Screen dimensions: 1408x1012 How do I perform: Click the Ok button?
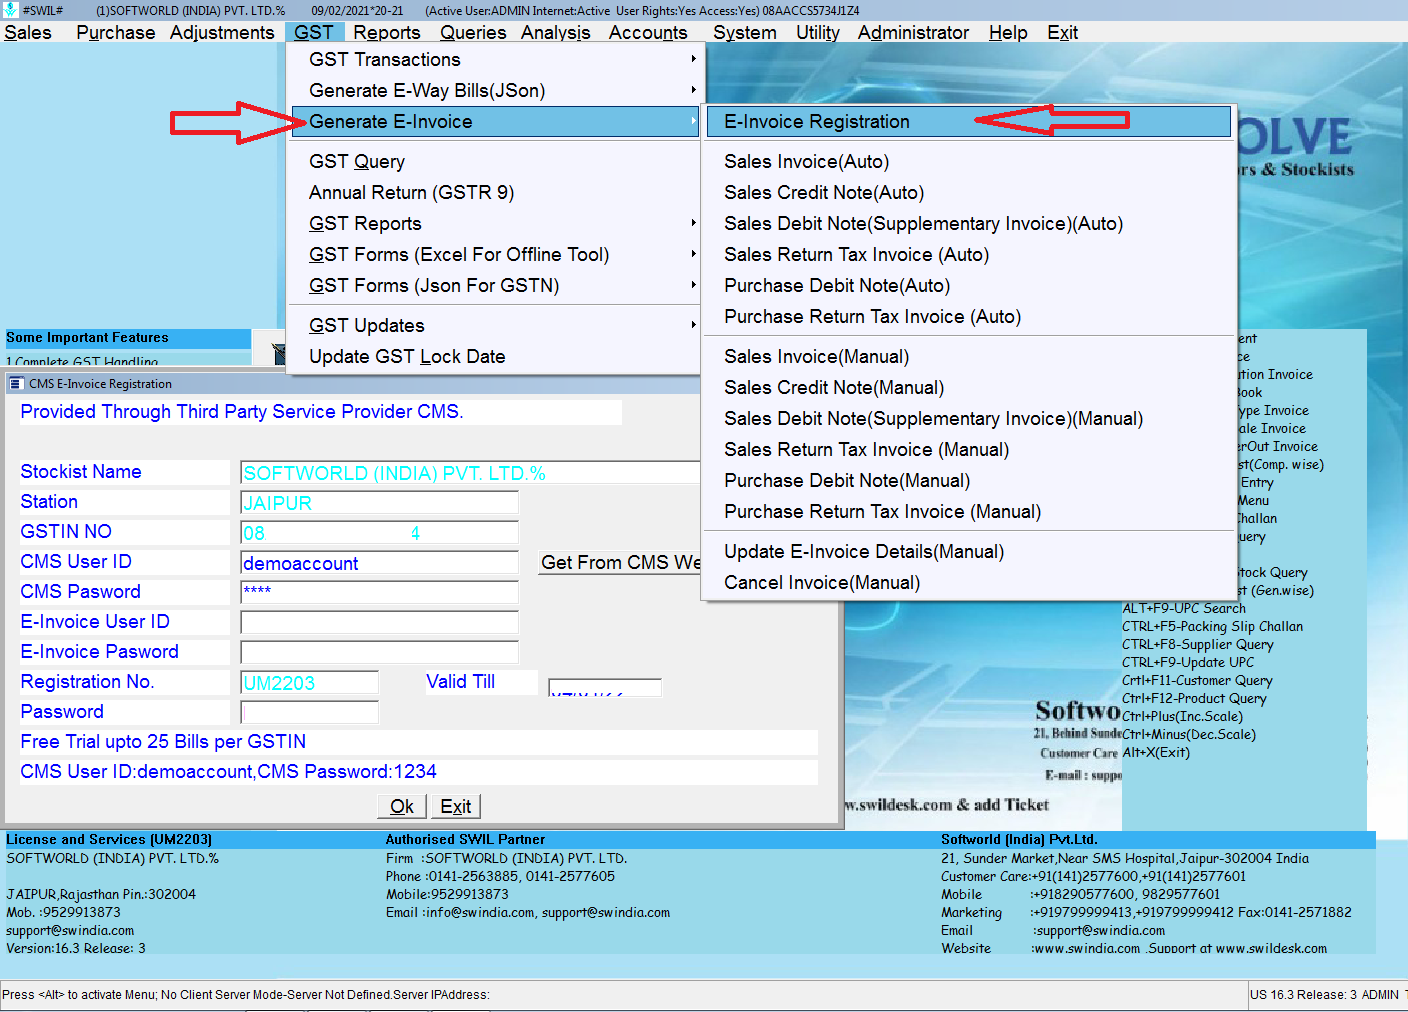(402, 806)
